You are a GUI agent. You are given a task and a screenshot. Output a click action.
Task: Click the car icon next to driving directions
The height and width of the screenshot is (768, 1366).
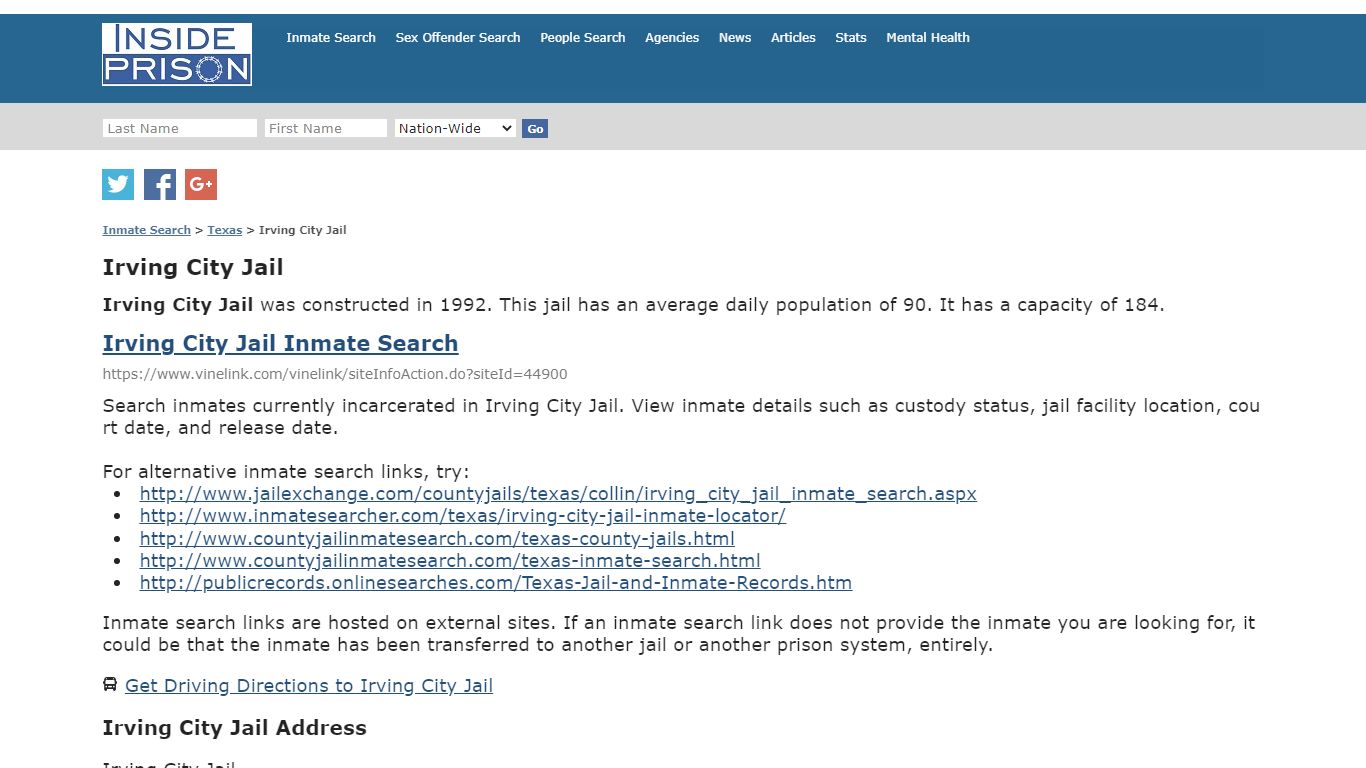(x=109, y=684)
